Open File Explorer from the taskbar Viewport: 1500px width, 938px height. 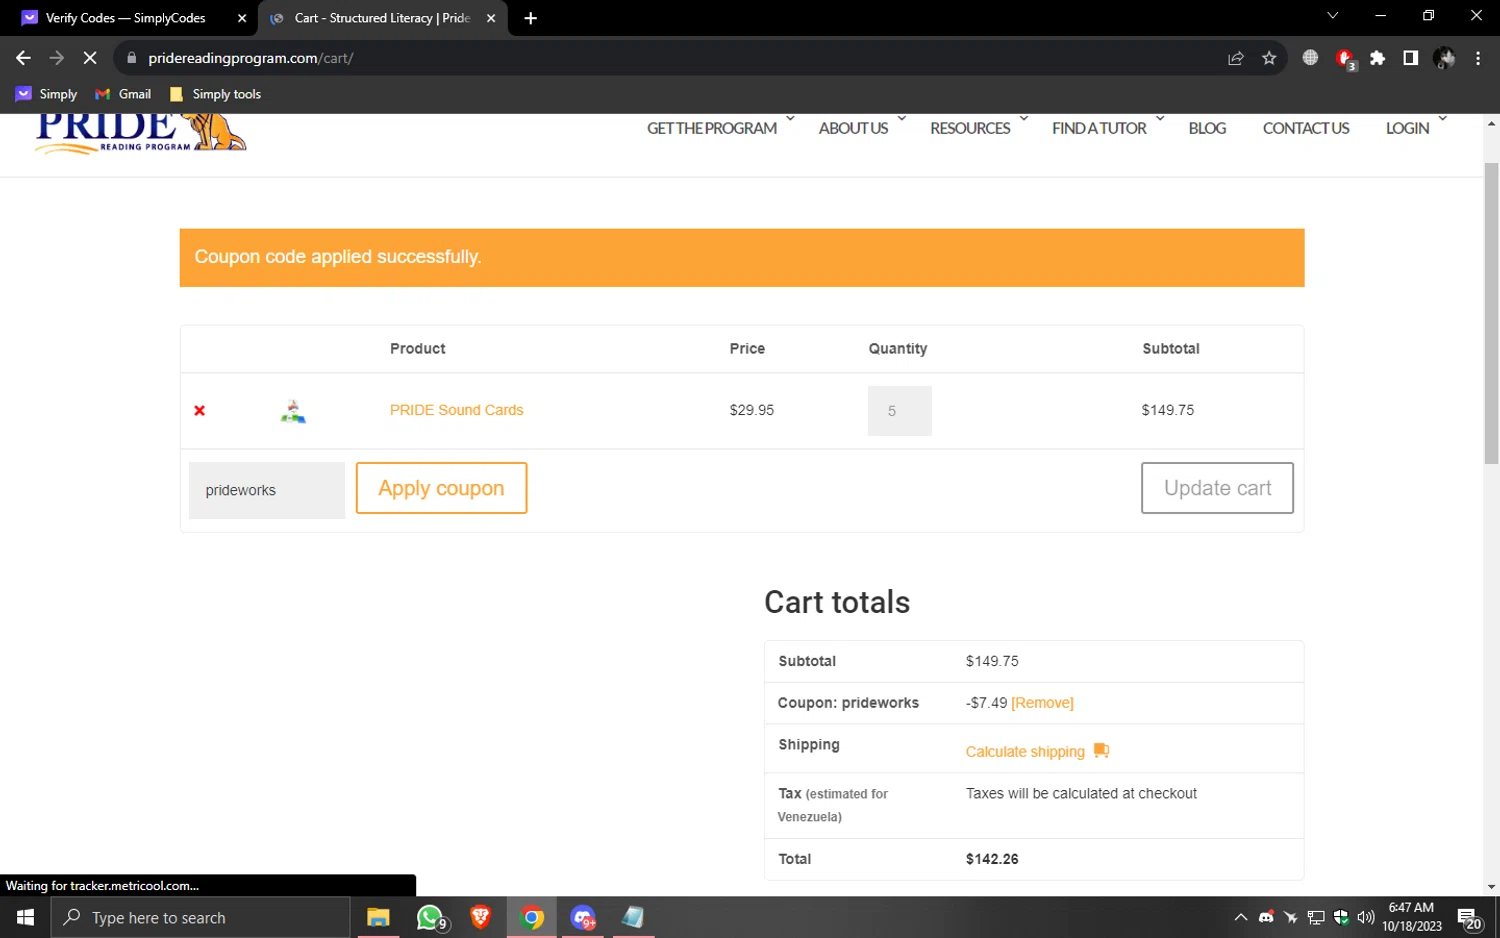pos(378,917)
